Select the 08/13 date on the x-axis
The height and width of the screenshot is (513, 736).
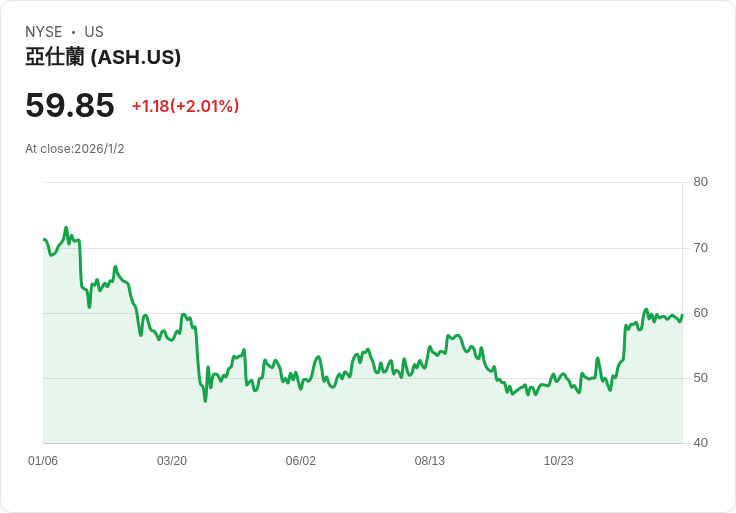pos(430,461)
